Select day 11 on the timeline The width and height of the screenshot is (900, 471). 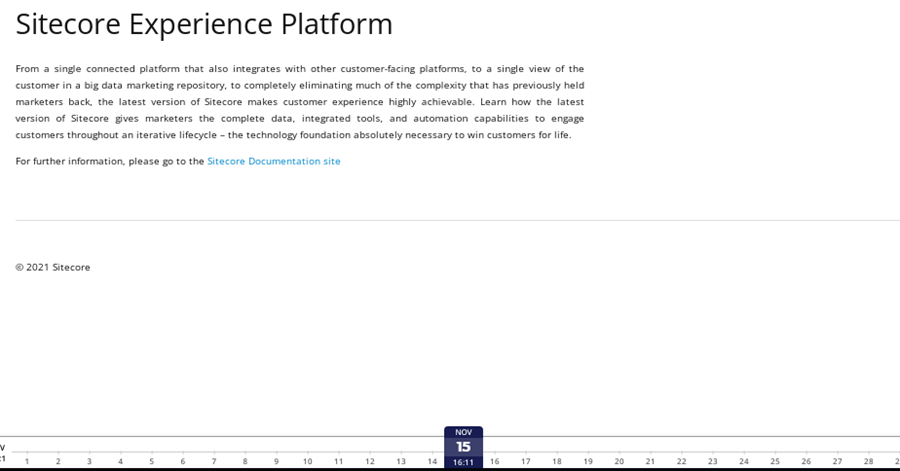(339, 461)
